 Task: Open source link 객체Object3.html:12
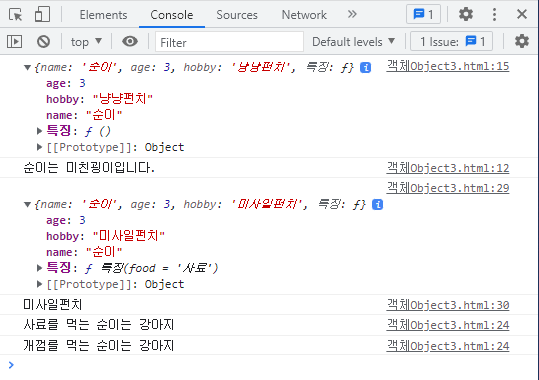pos(448,168)
